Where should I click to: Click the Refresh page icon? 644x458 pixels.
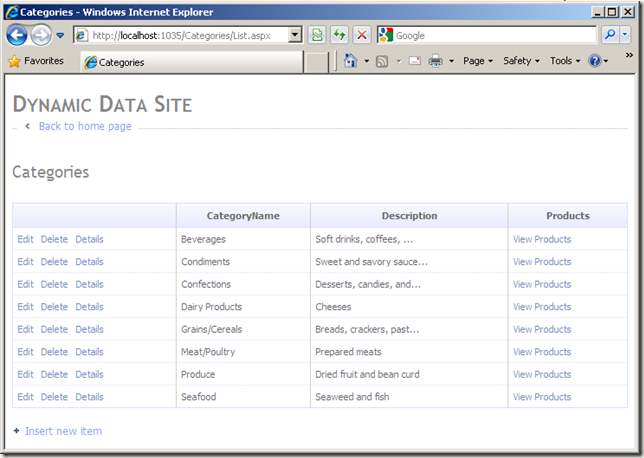click(339, 35)
